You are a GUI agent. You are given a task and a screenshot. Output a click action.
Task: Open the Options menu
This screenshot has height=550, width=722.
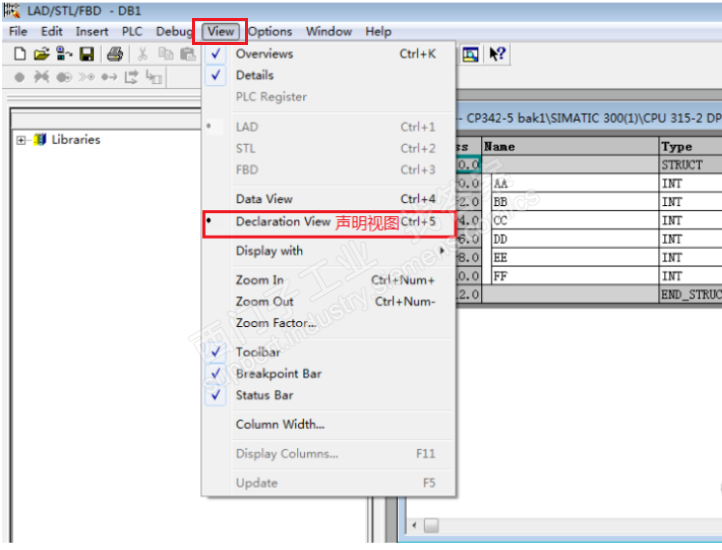(x=270, y=31)
